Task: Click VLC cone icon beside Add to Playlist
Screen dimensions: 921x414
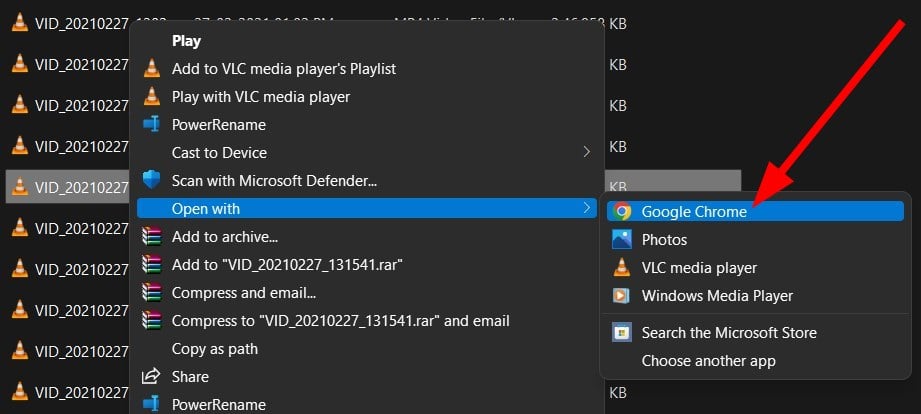Action: (152, 68)
